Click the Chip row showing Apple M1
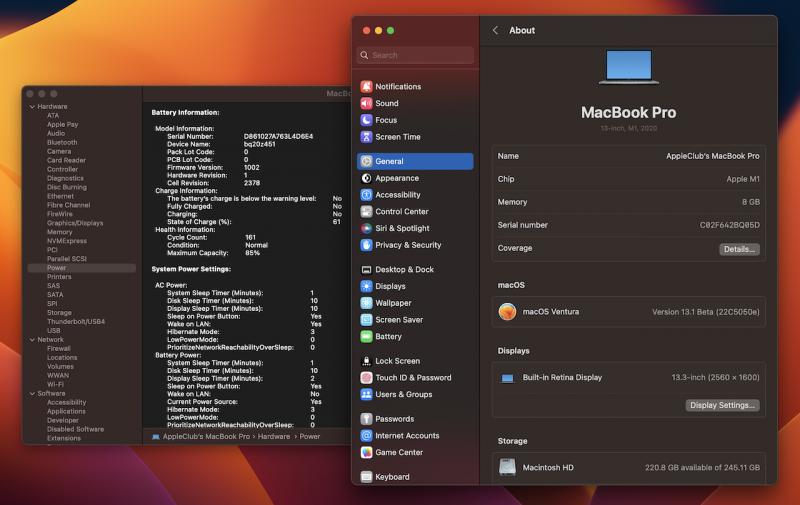This screenshot has height=505, width=800. click(x=629, y=179)
